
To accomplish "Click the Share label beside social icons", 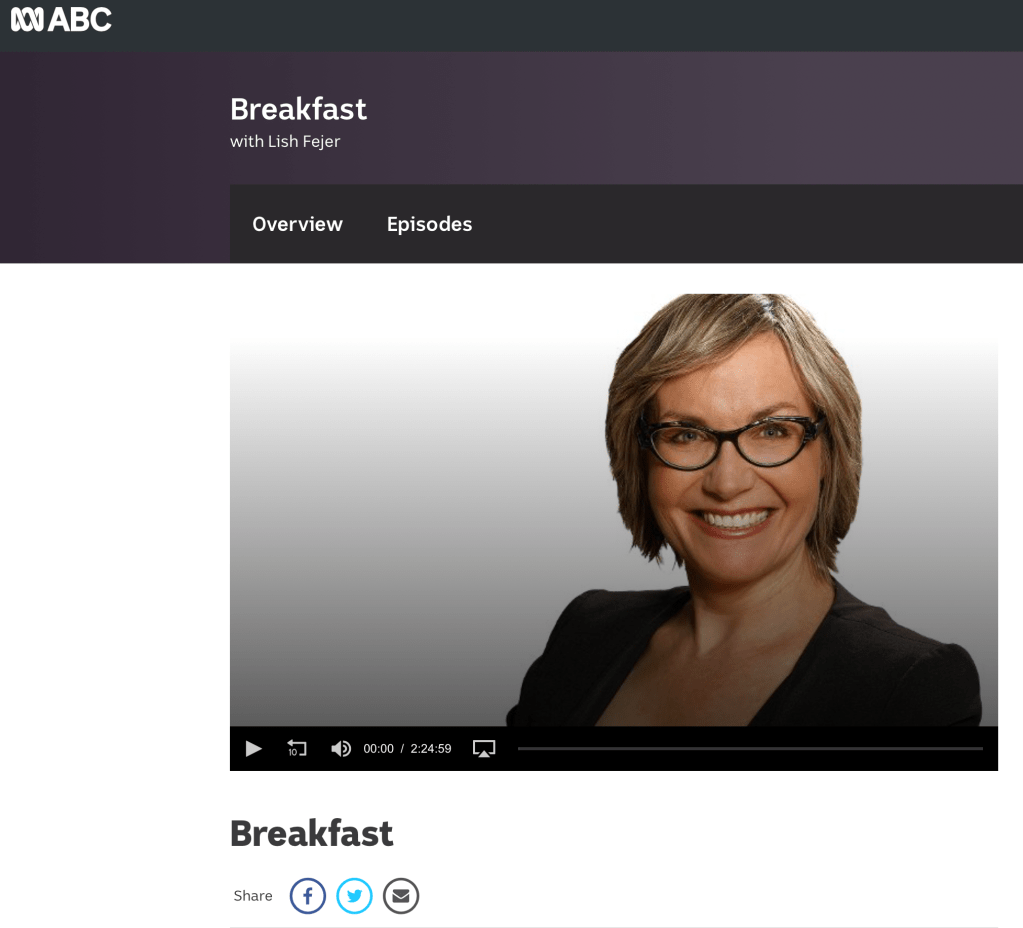I will pyautogui.click(x=253, y=896).
